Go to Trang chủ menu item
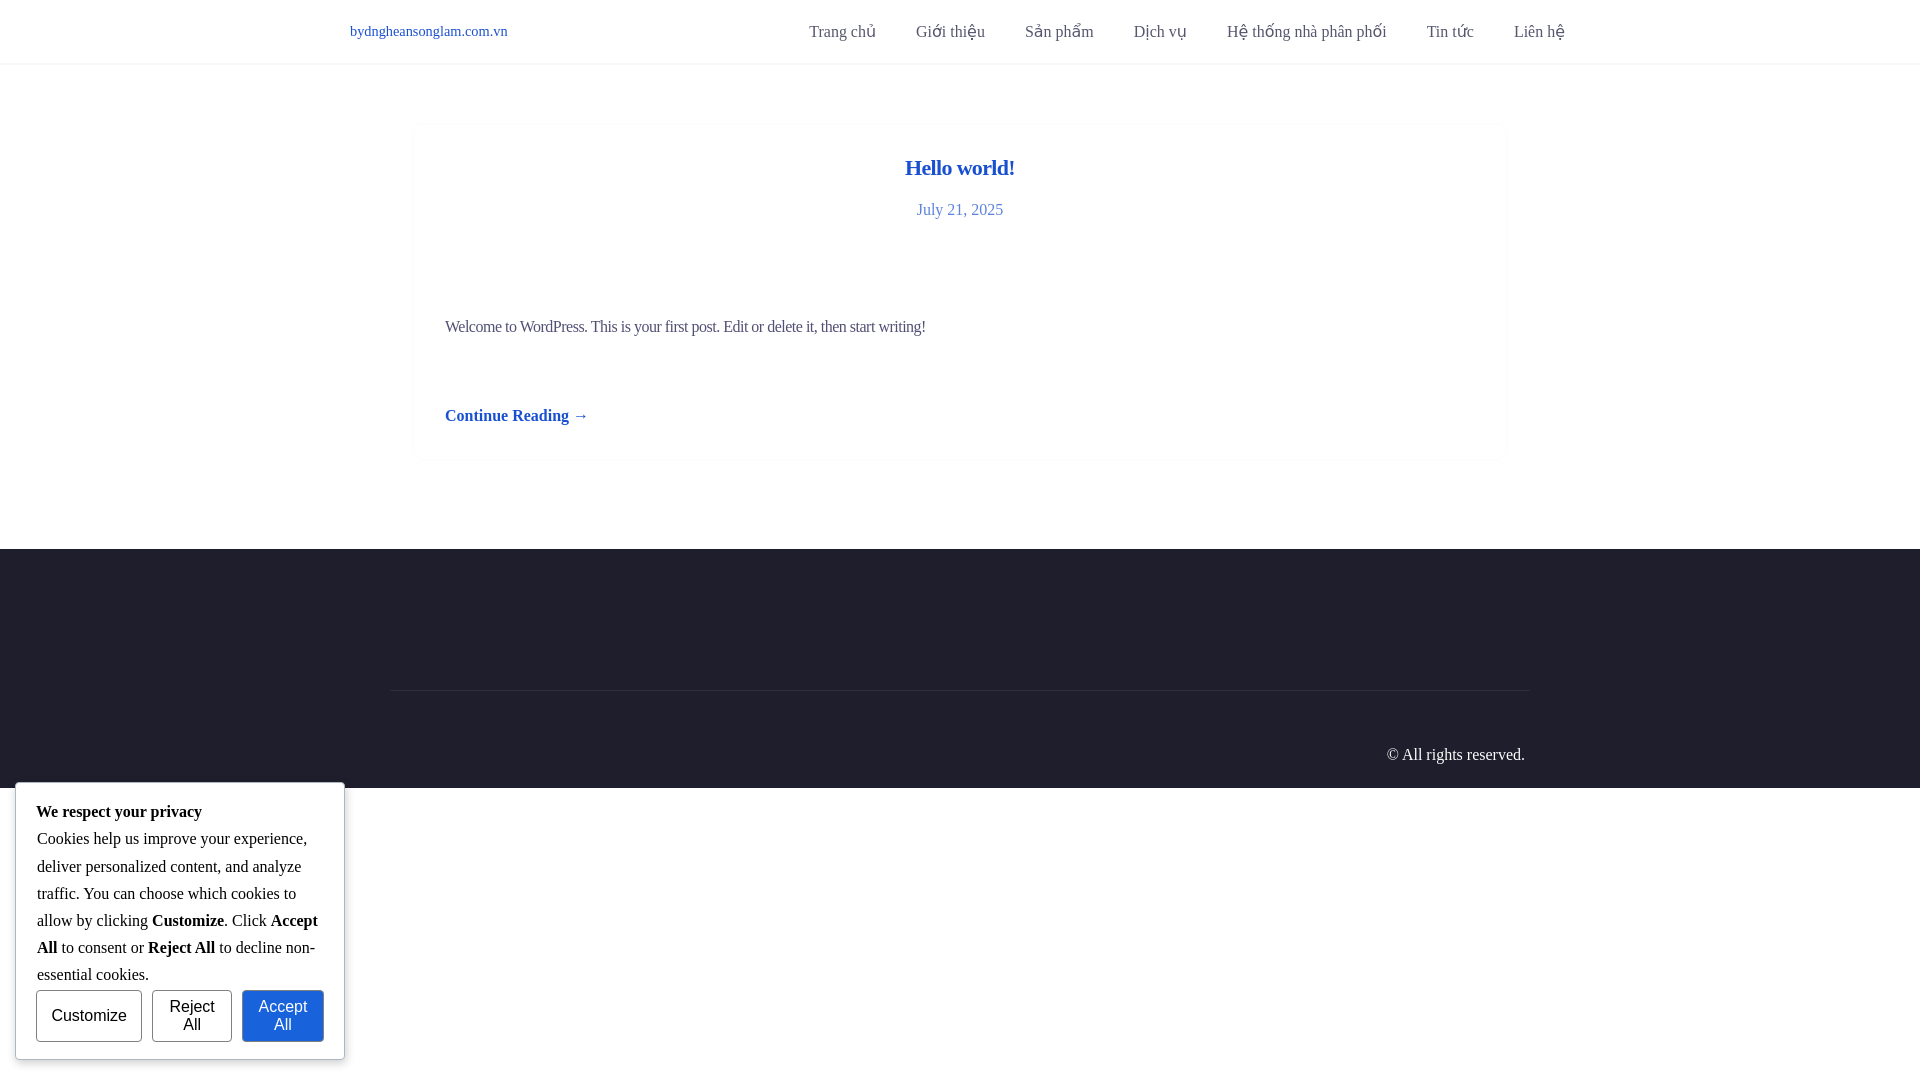The width and height of the screenshot is (1920, 1080). click(x=842, y=32)
